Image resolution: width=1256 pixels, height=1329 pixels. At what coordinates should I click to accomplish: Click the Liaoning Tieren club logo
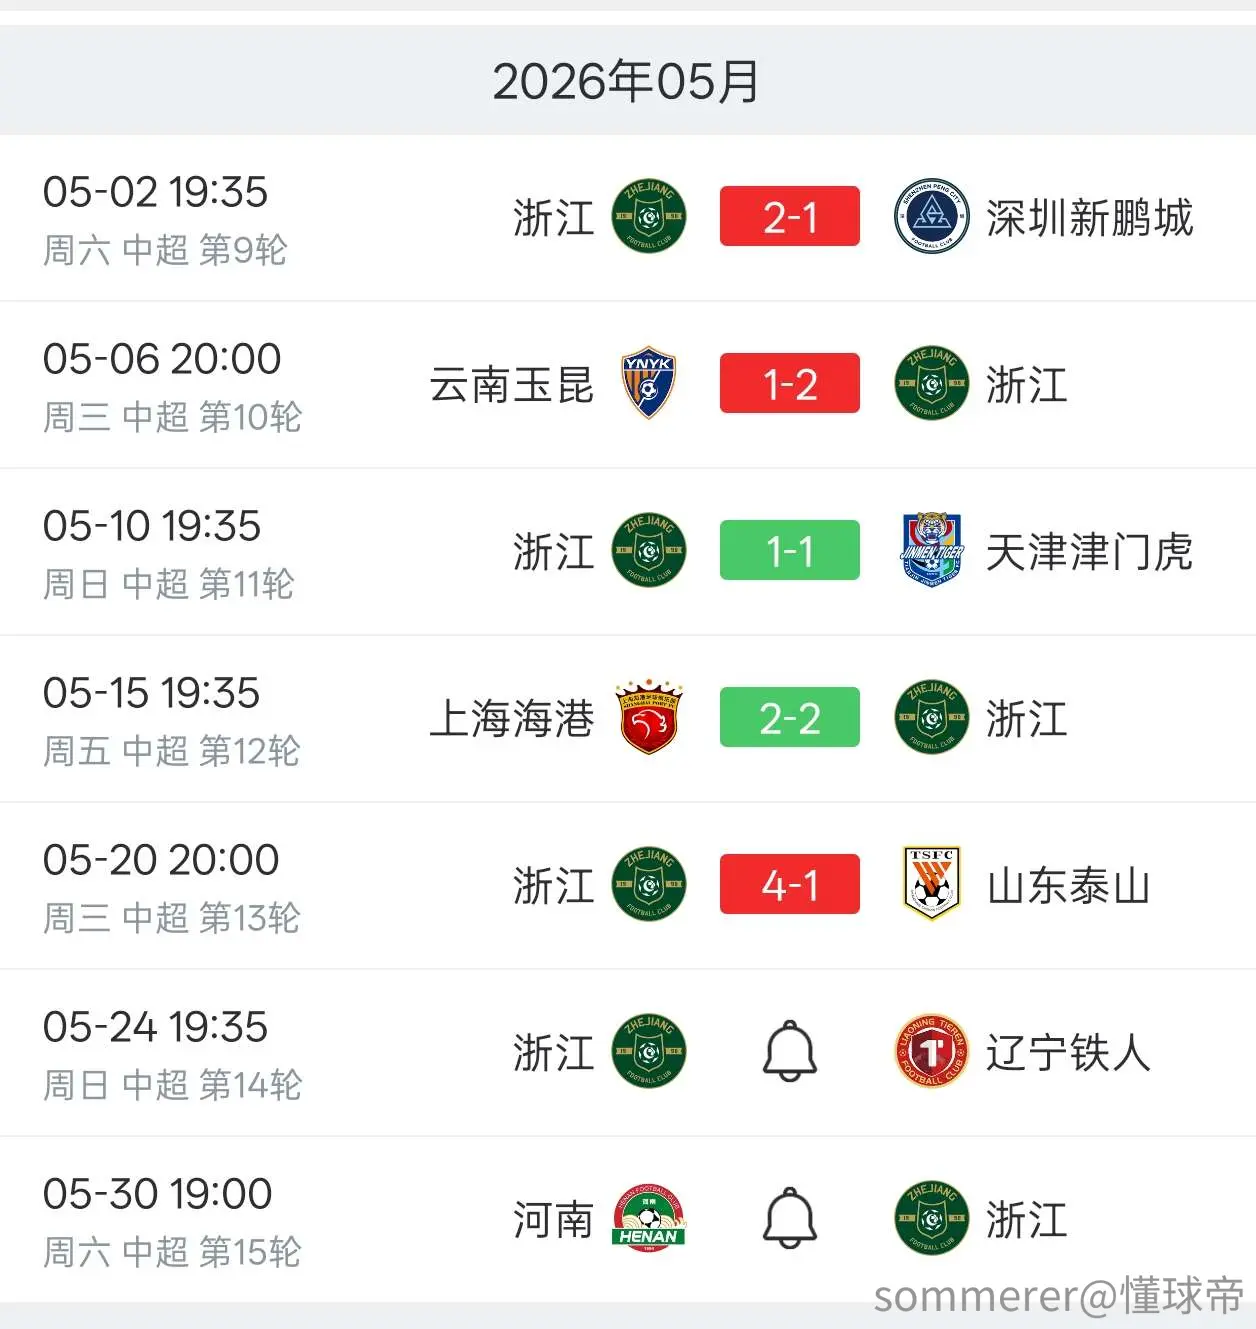pos(932,1051)
